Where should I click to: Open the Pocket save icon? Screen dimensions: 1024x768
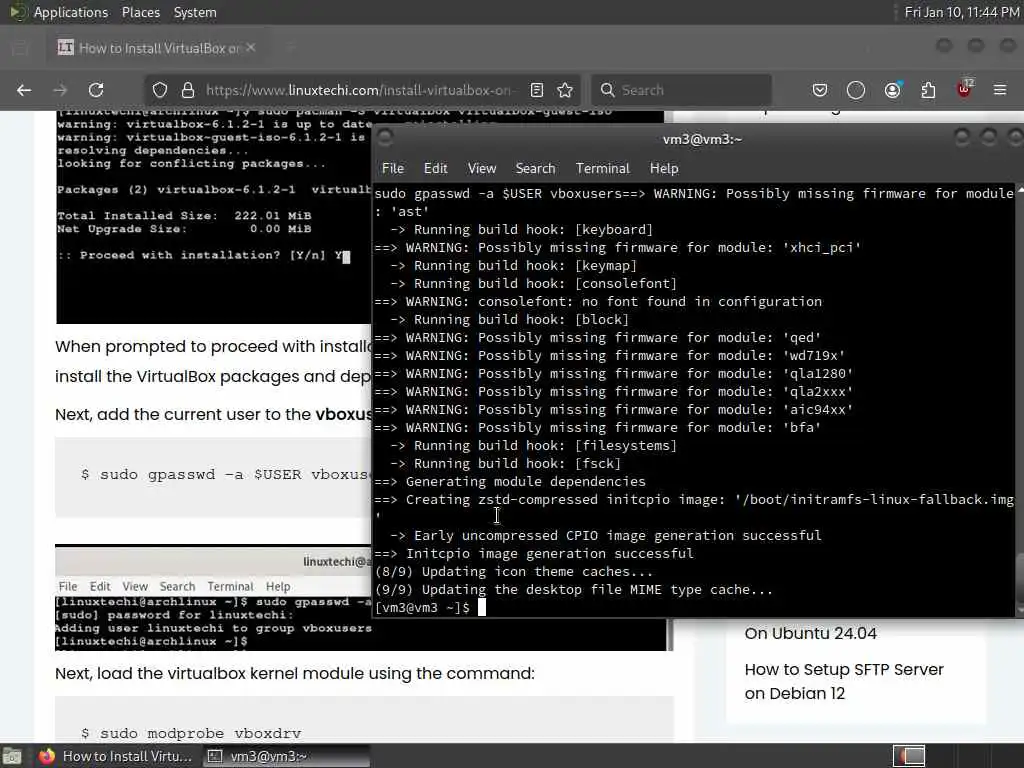[820, 90]
